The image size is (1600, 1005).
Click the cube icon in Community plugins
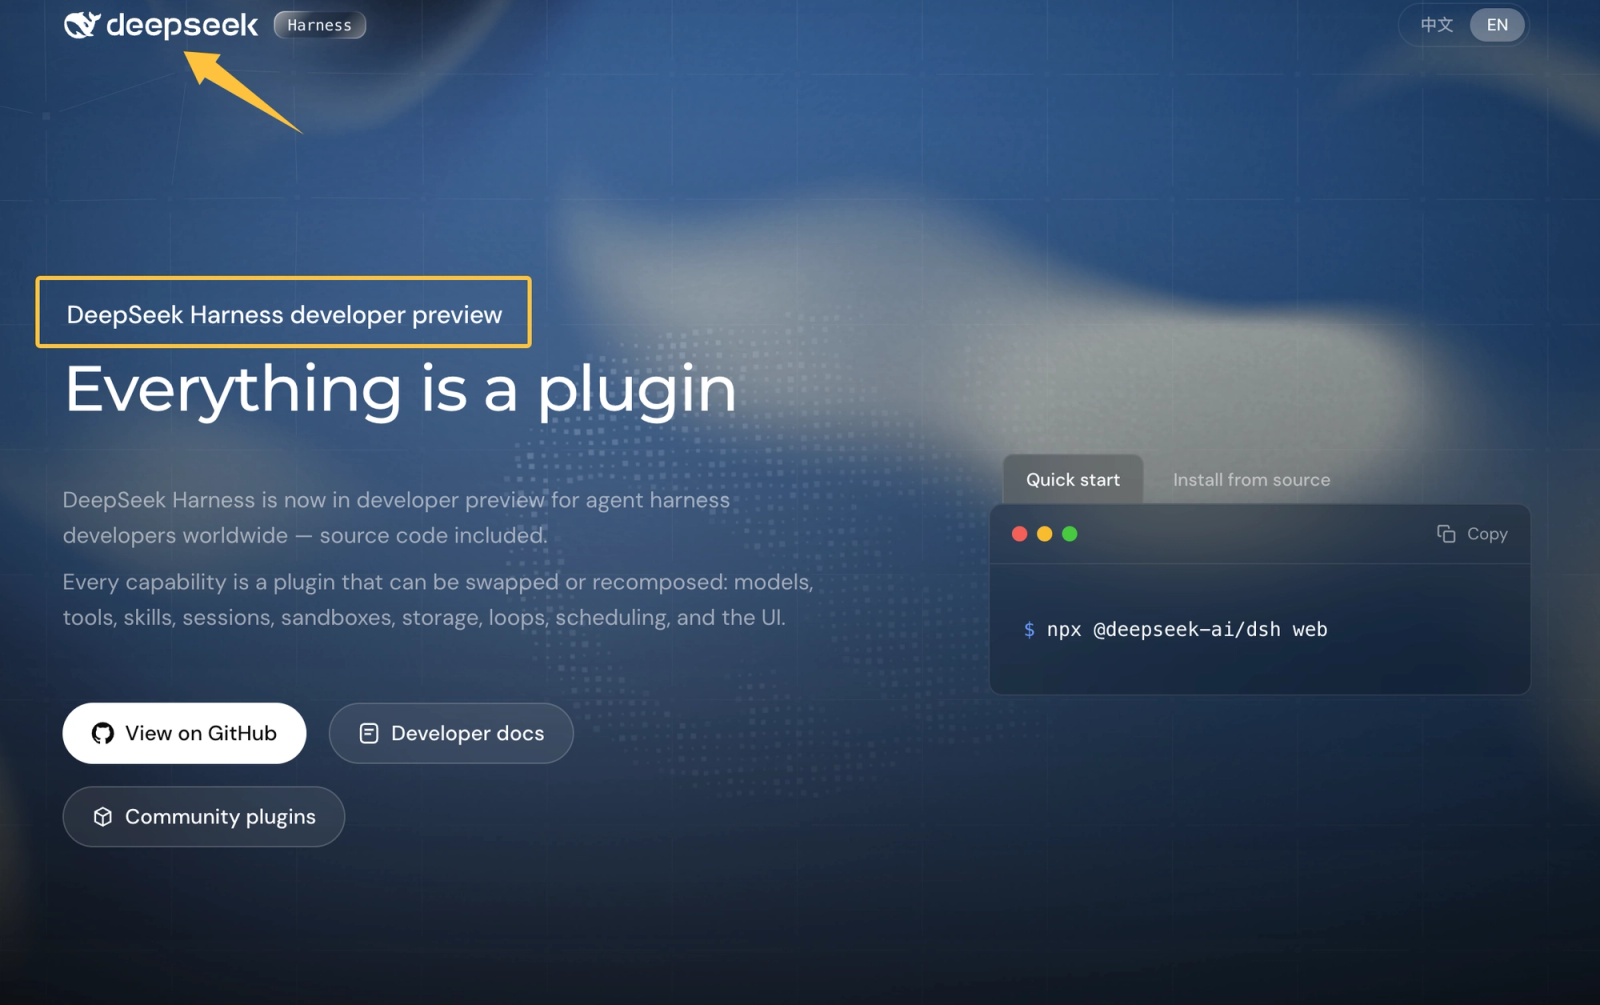pos(103,817)
